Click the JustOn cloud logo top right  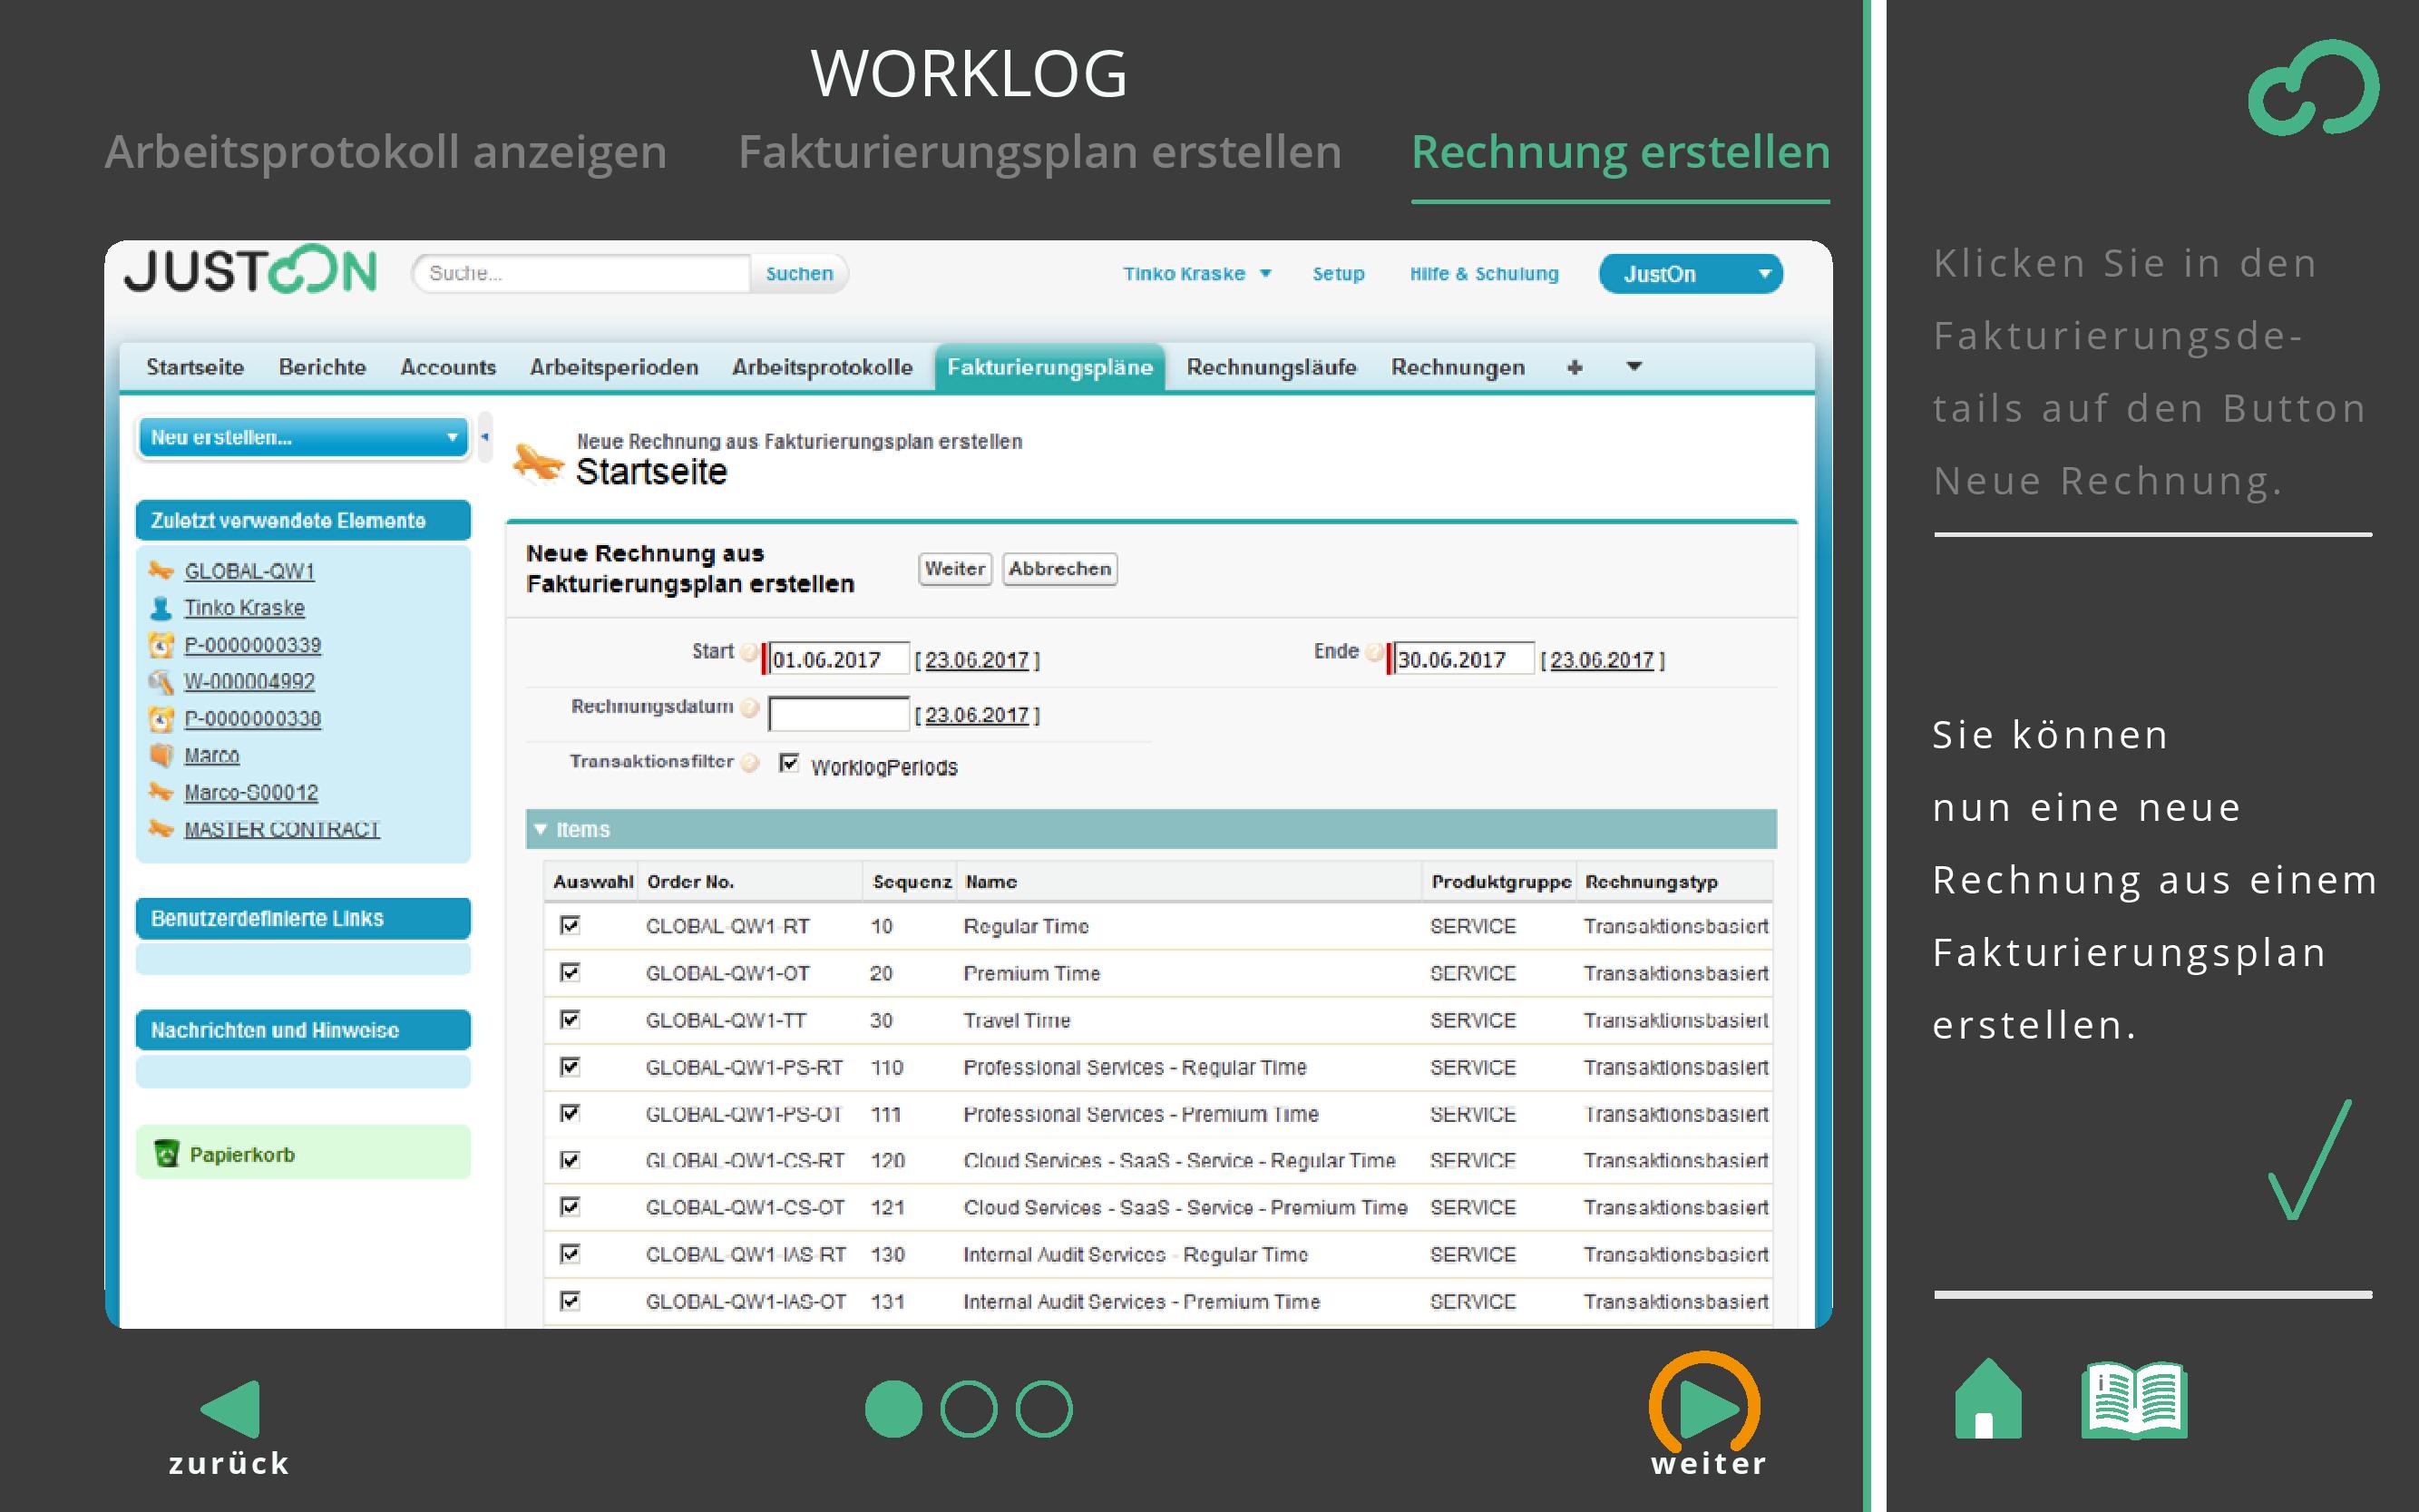[x=2313, y=88]
